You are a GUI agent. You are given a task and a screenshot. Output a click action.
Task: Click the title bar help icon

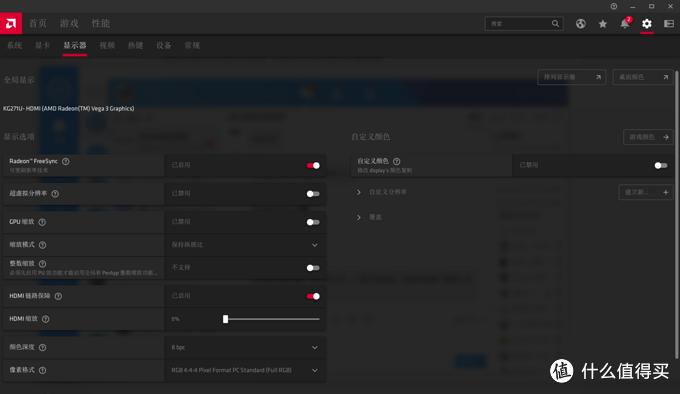[614, 6]
